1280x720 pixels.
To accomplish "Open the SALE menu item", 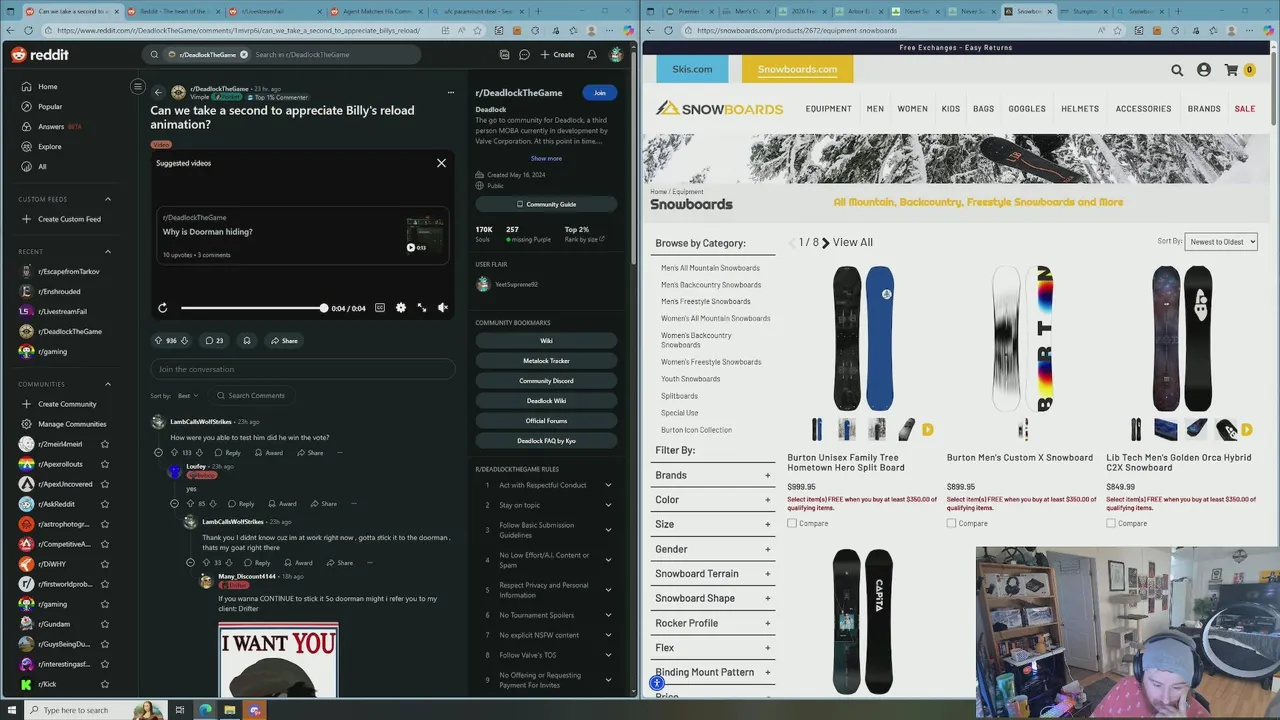I will (x=1245, y=109).
